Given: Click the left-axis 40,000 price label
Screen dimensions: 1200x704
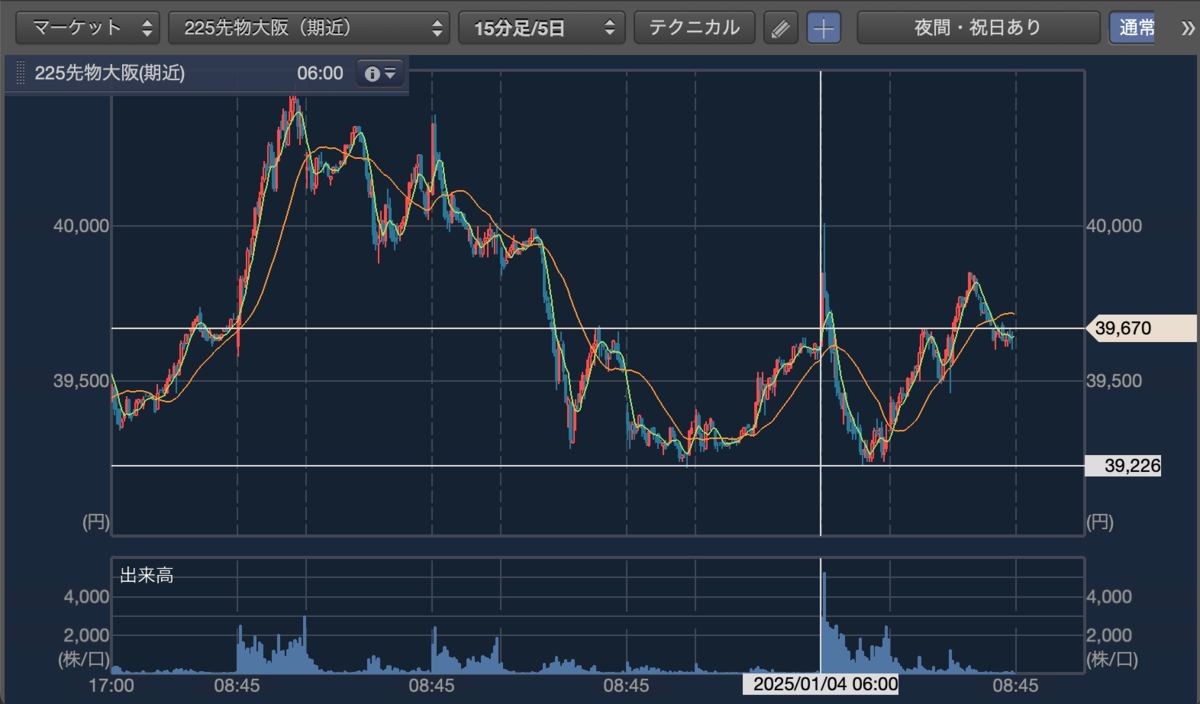Looking at the screenshot, I should [x=80, y=226].
